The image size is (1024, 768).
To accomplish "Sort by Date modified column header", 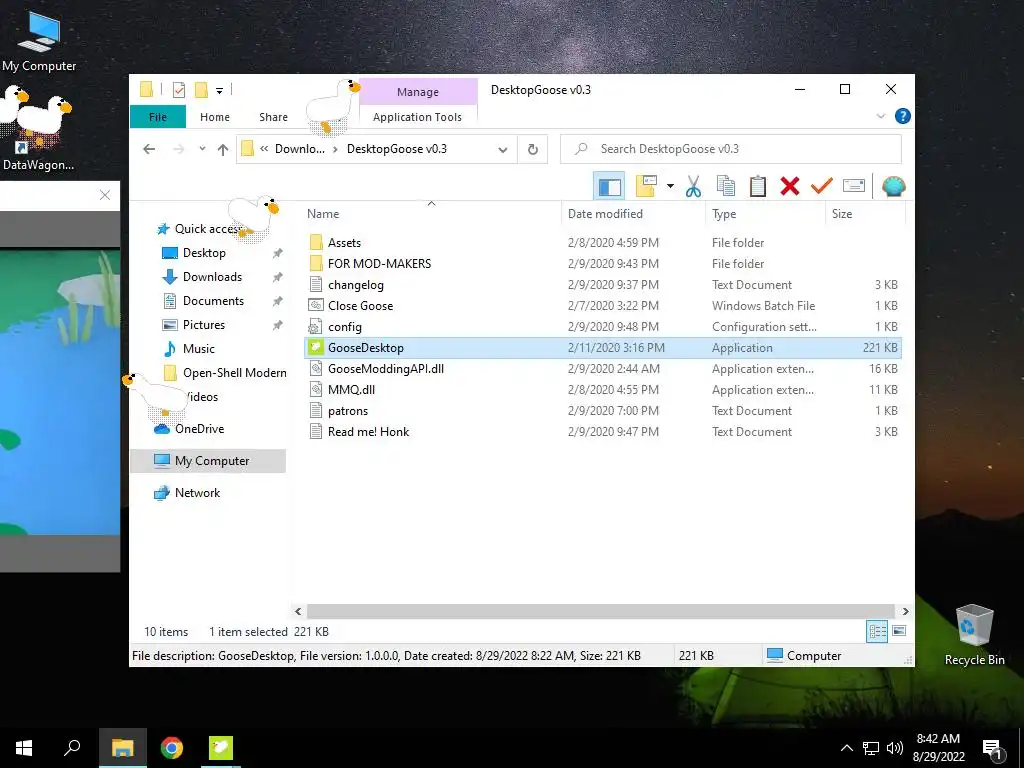I will click(633, 214).
